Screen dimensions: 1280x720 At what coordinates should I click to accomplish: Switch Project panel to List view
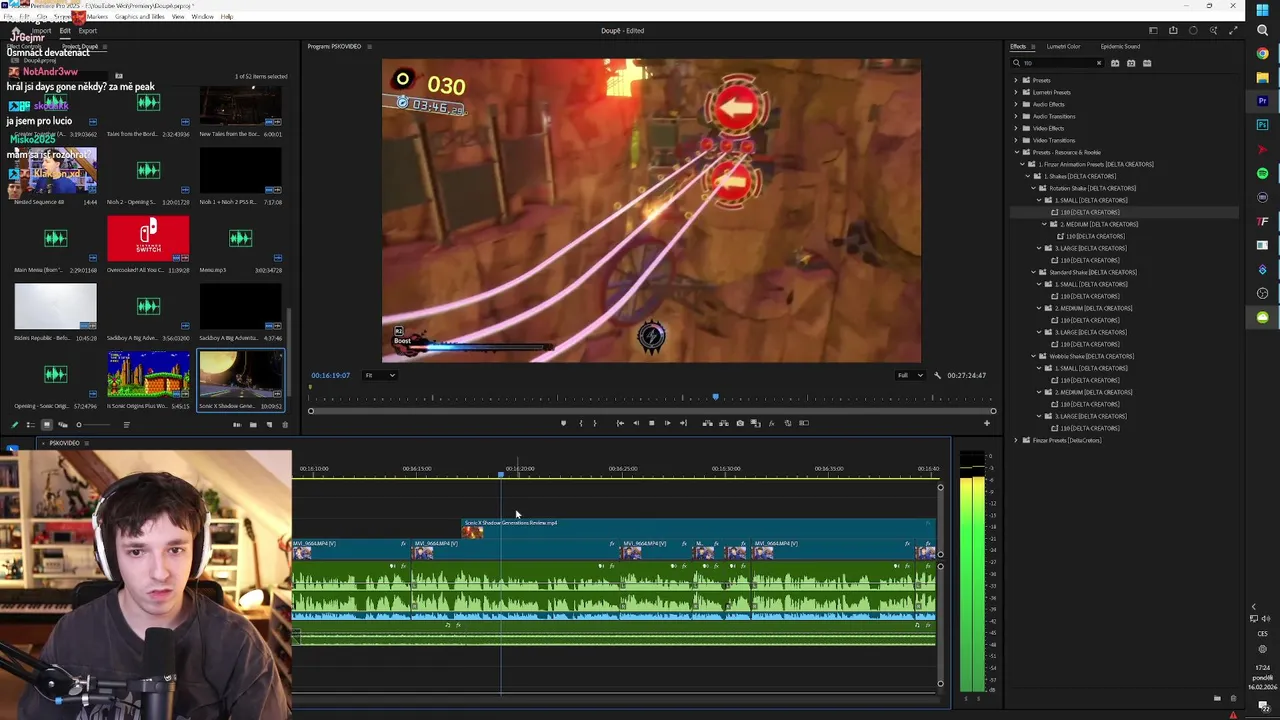(x=30, y=425)
